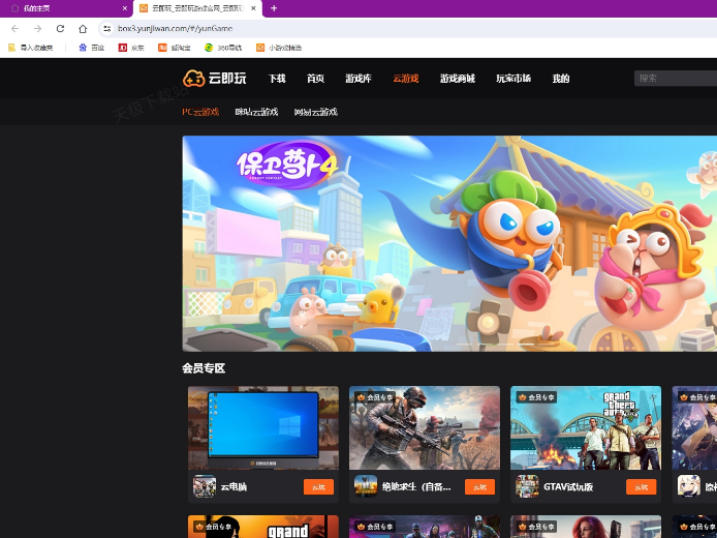Switch to the third 云游戏 sub-tab
The image size is (717, 538).
click(316, 112)
